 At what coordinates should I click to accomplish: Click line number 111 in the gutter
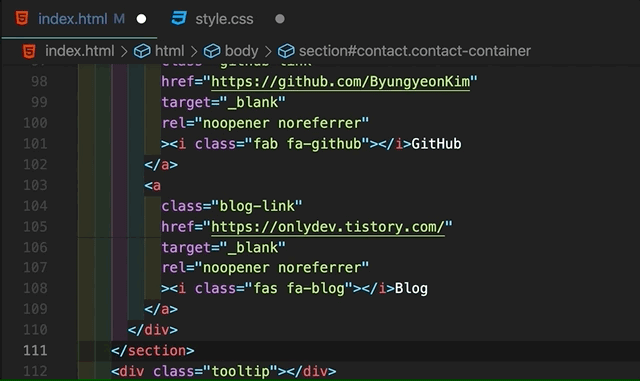pyautogui.click(x=35, y=350)
